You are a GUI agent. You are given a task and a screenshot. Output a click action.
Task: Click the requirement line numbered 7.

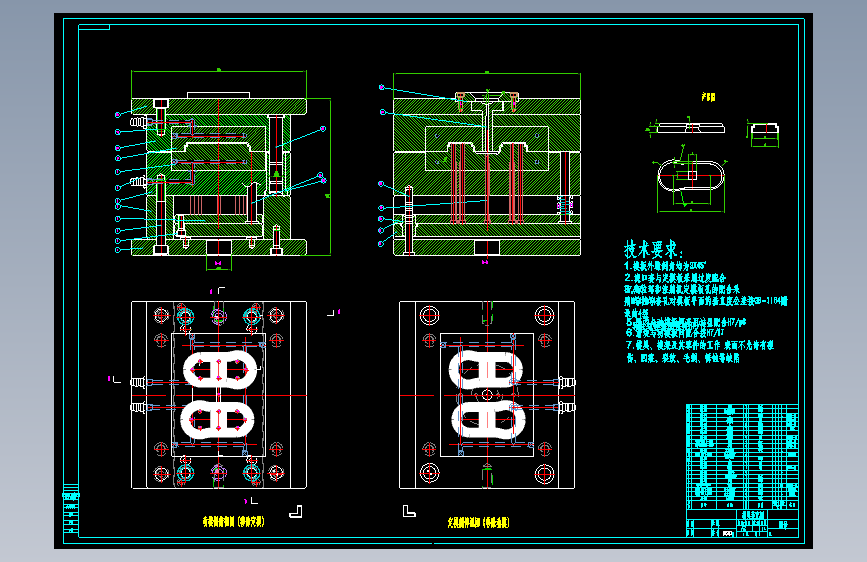(699, 345)
